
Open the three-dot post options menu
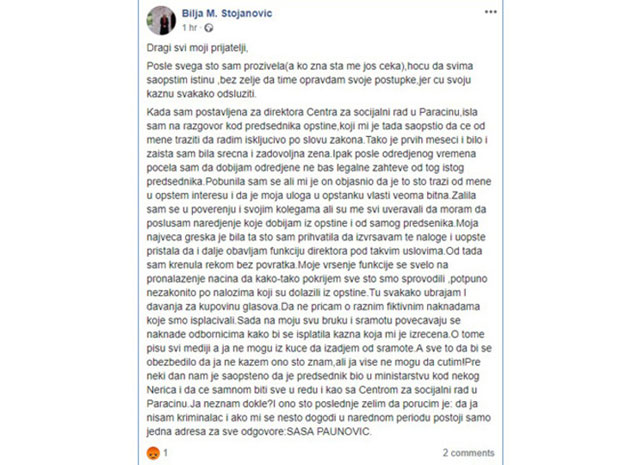491,12
